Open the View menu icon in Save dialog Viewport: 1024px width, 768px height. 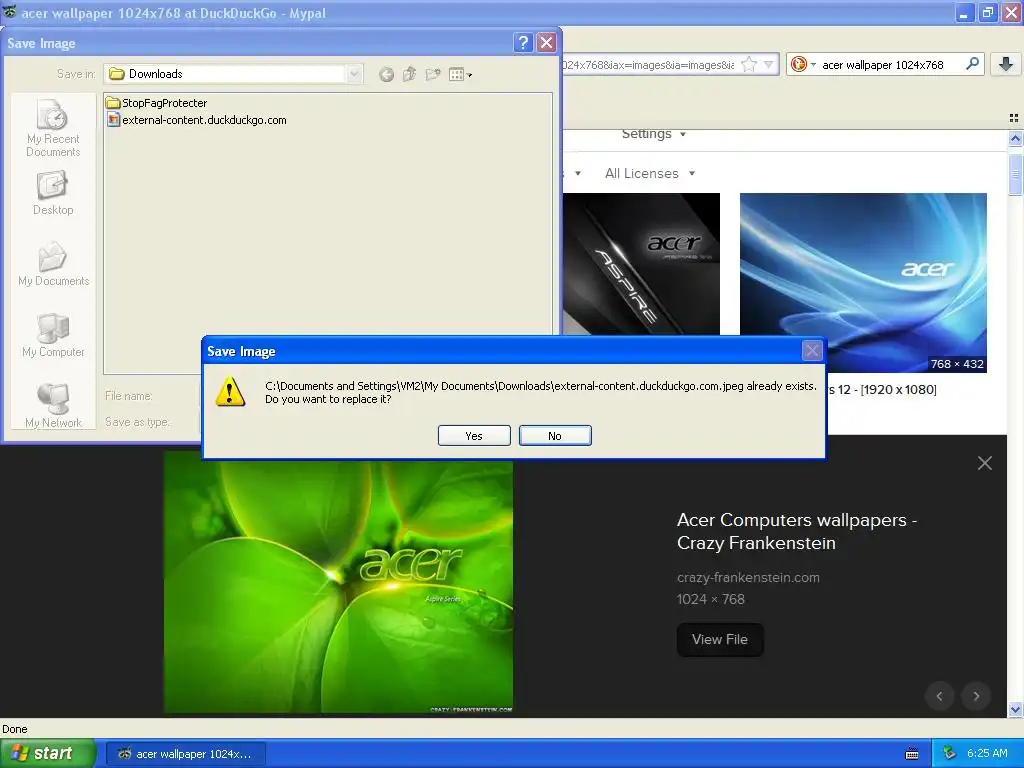(460, 74)
